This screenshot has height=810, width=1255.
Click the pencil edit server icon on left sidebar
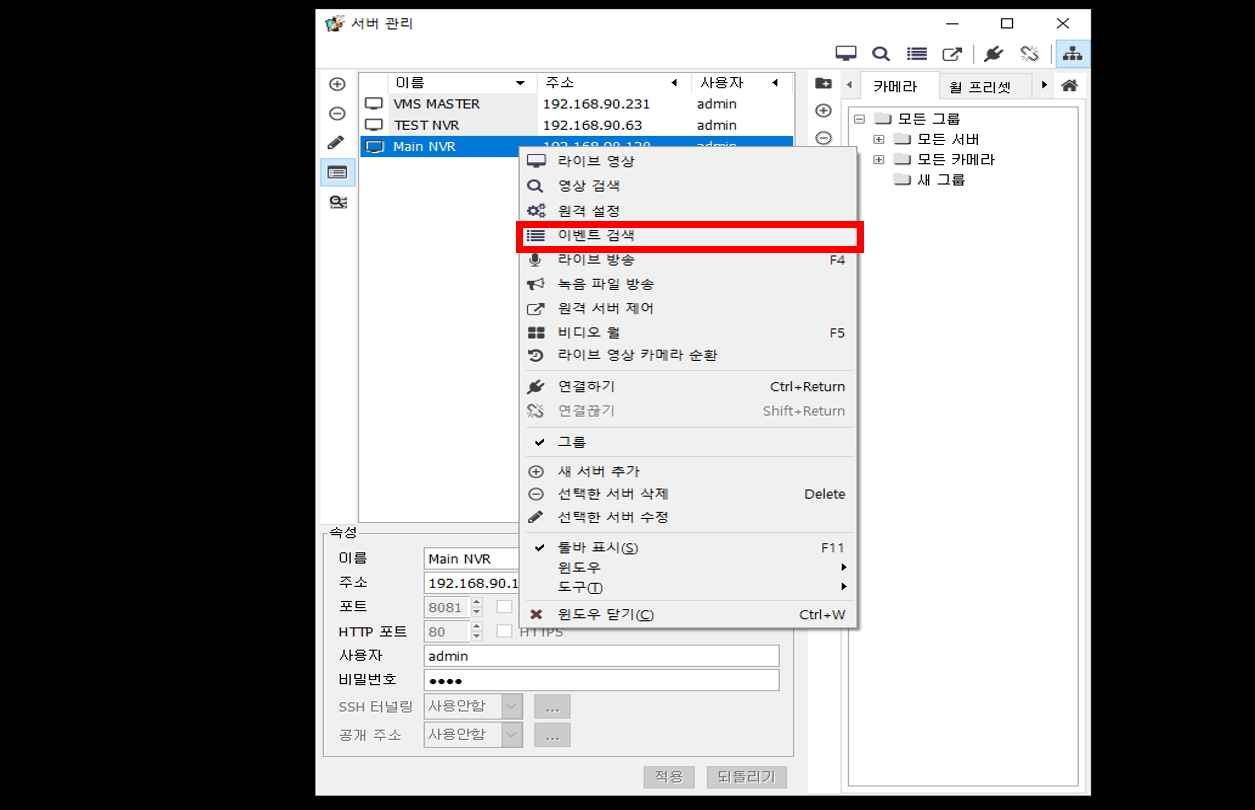[x=337, y=143]
